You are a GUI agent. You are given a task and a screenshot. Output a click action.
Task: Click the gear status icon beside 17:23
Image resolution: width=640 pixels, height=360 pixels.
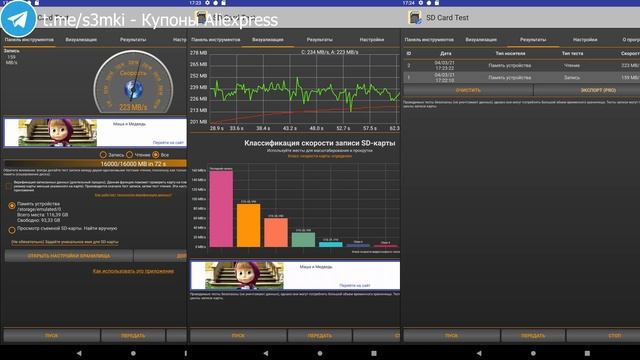pos(207,2)
